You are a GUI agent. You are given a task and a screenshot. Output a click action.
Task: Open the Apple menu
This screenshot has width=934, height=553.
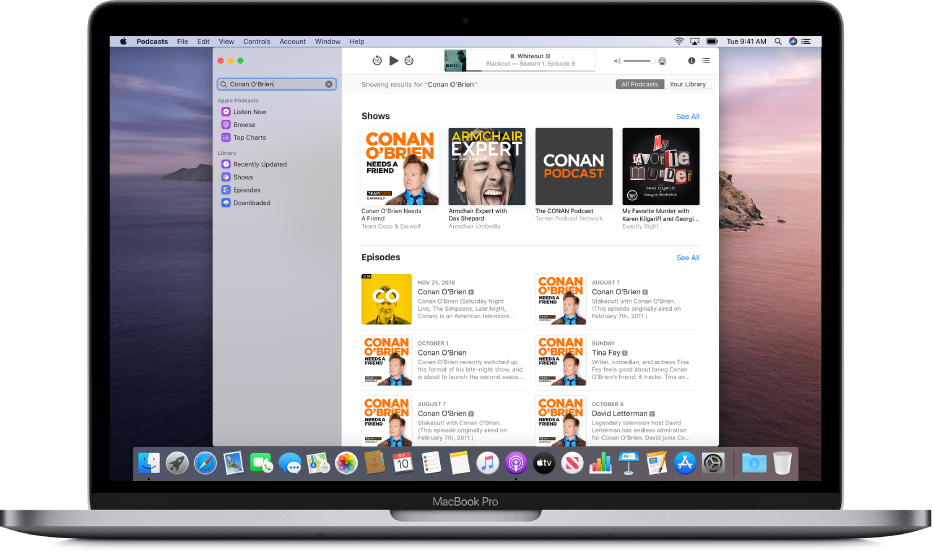[123, 41]
